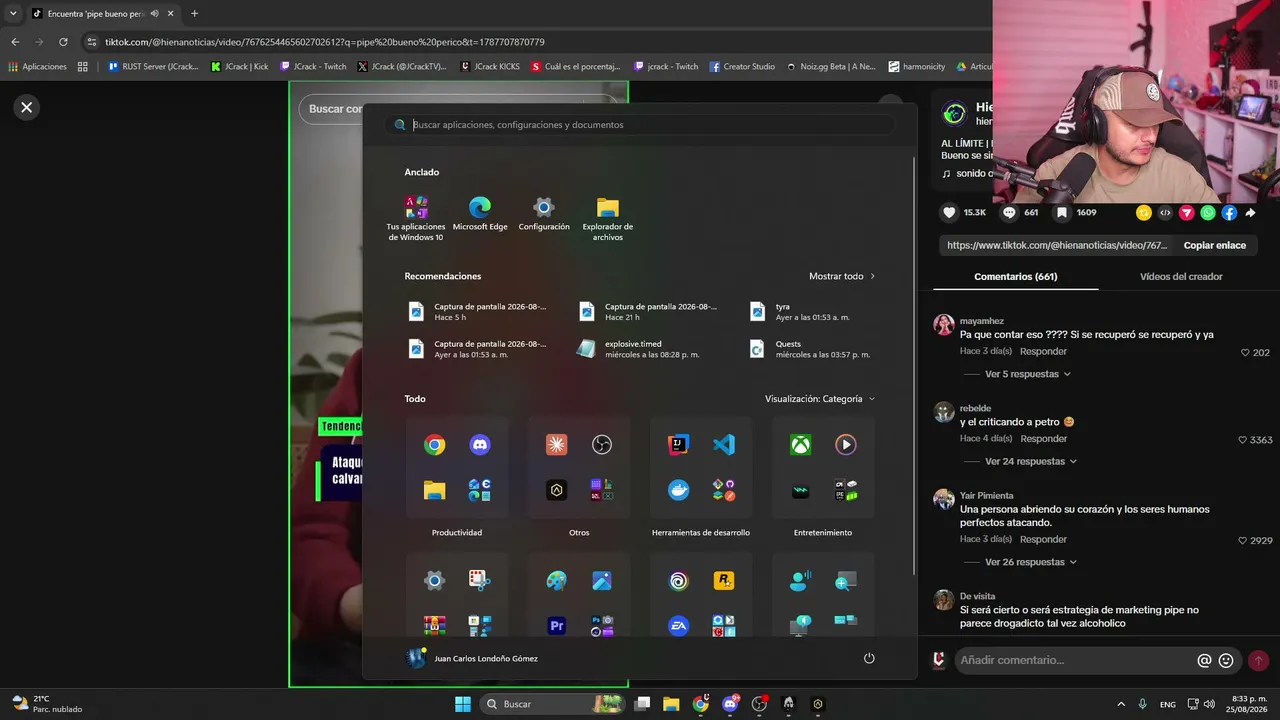Open a new Chrome tab
The width and height of the screenshot is (1280, 720).
(x=194, y=14)
